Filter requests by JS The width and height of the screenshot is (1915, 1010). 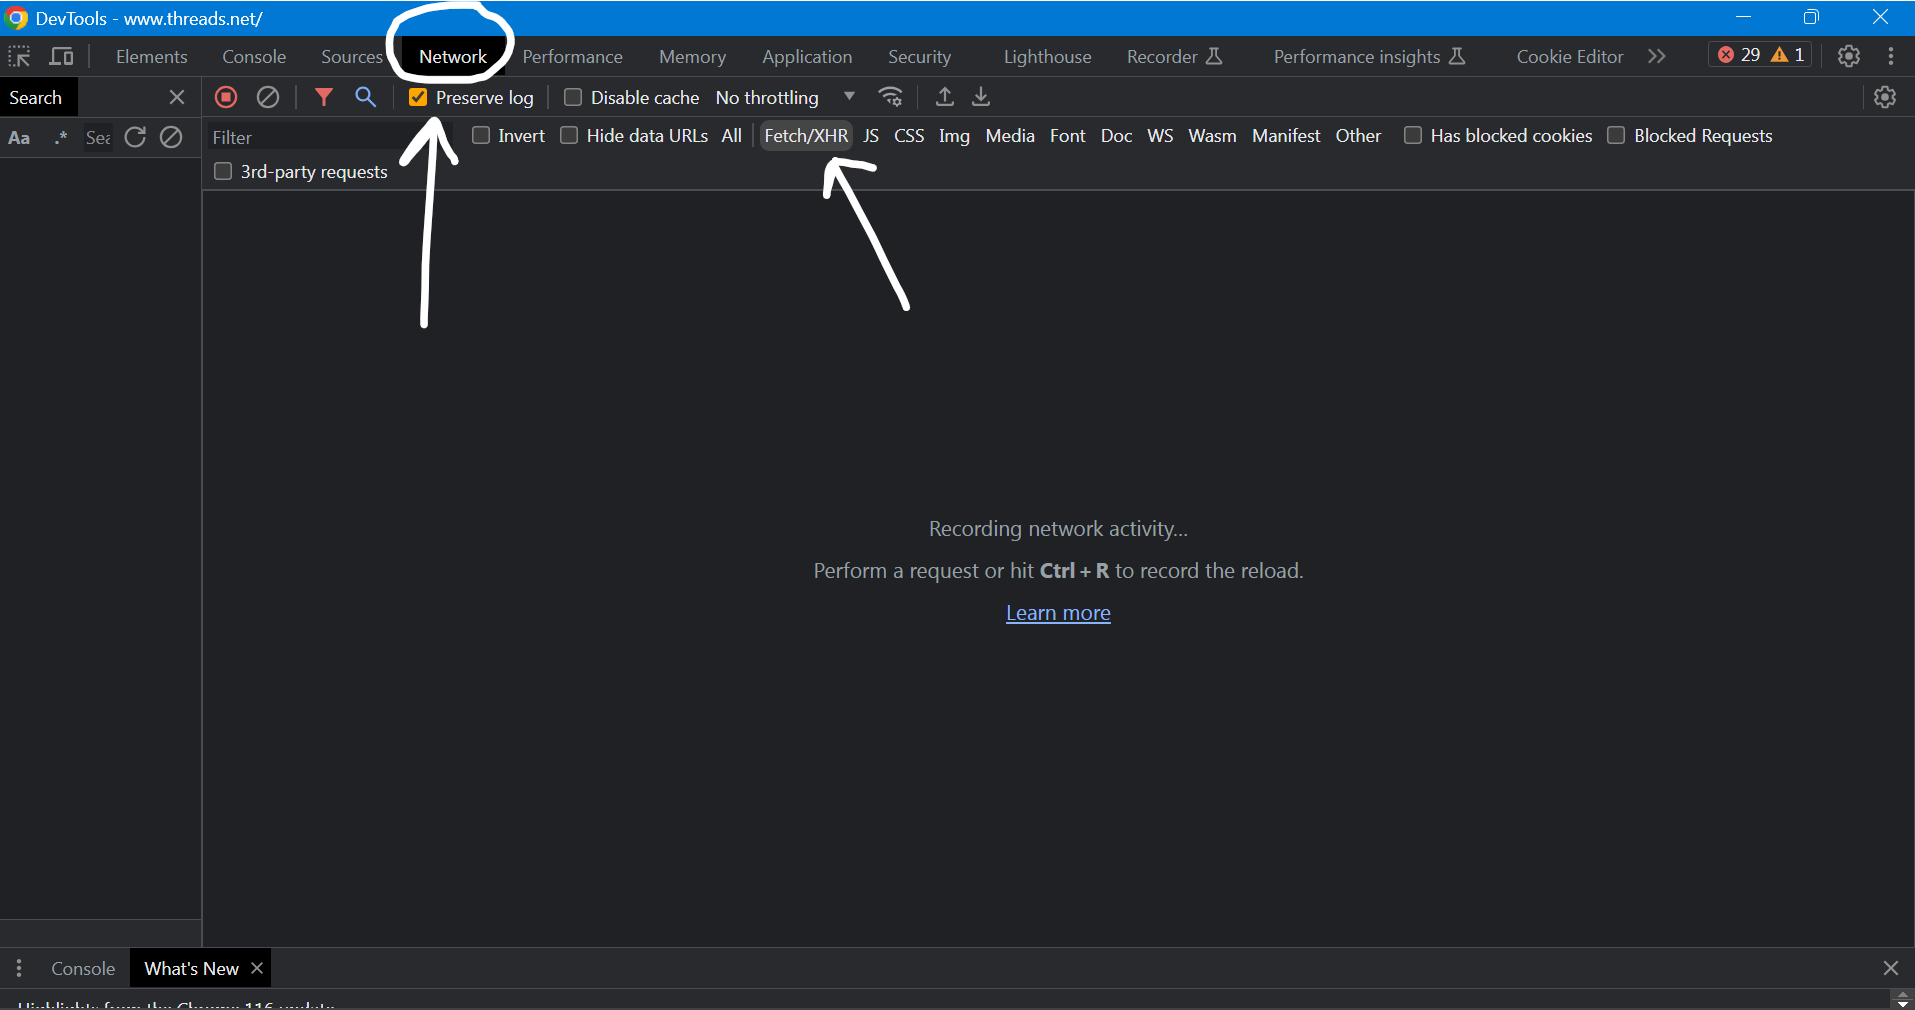(871, 135)
